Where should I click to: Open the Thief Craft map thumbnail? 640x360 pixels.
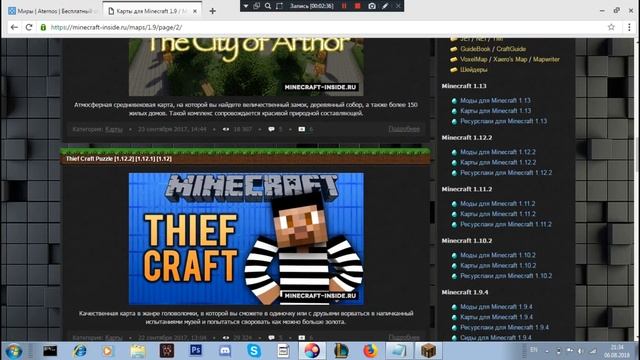(246, 239)
